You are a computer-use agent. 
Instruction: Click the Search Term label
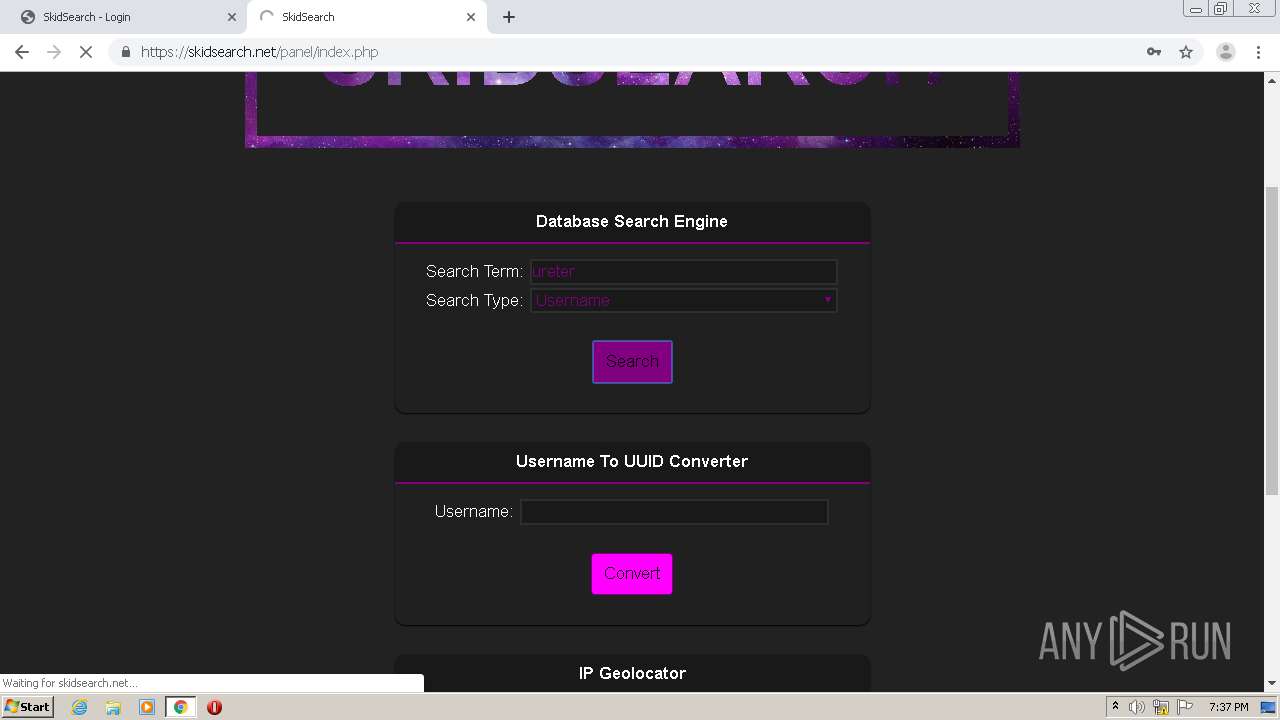click(474, 271)
